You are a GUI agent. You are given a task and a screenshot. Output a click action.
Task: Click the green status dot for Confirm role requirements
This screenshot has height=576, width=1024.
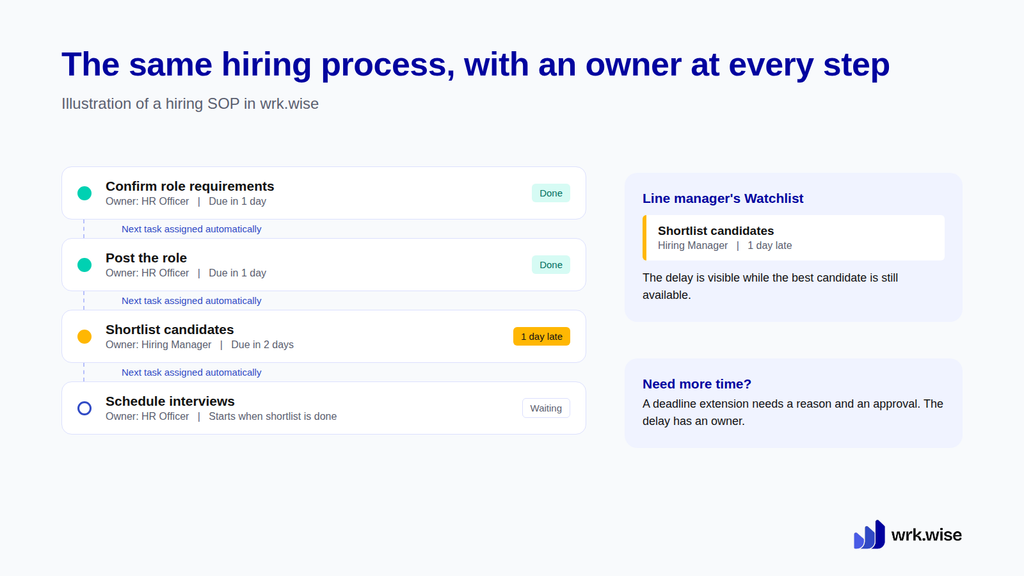(84, 193)
